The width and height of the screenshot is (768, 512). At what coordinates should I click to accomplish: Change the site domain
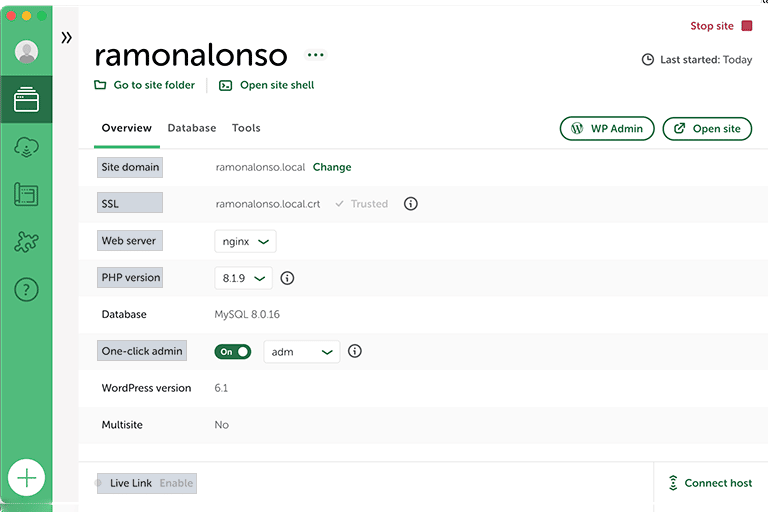(x=332, y=167)
